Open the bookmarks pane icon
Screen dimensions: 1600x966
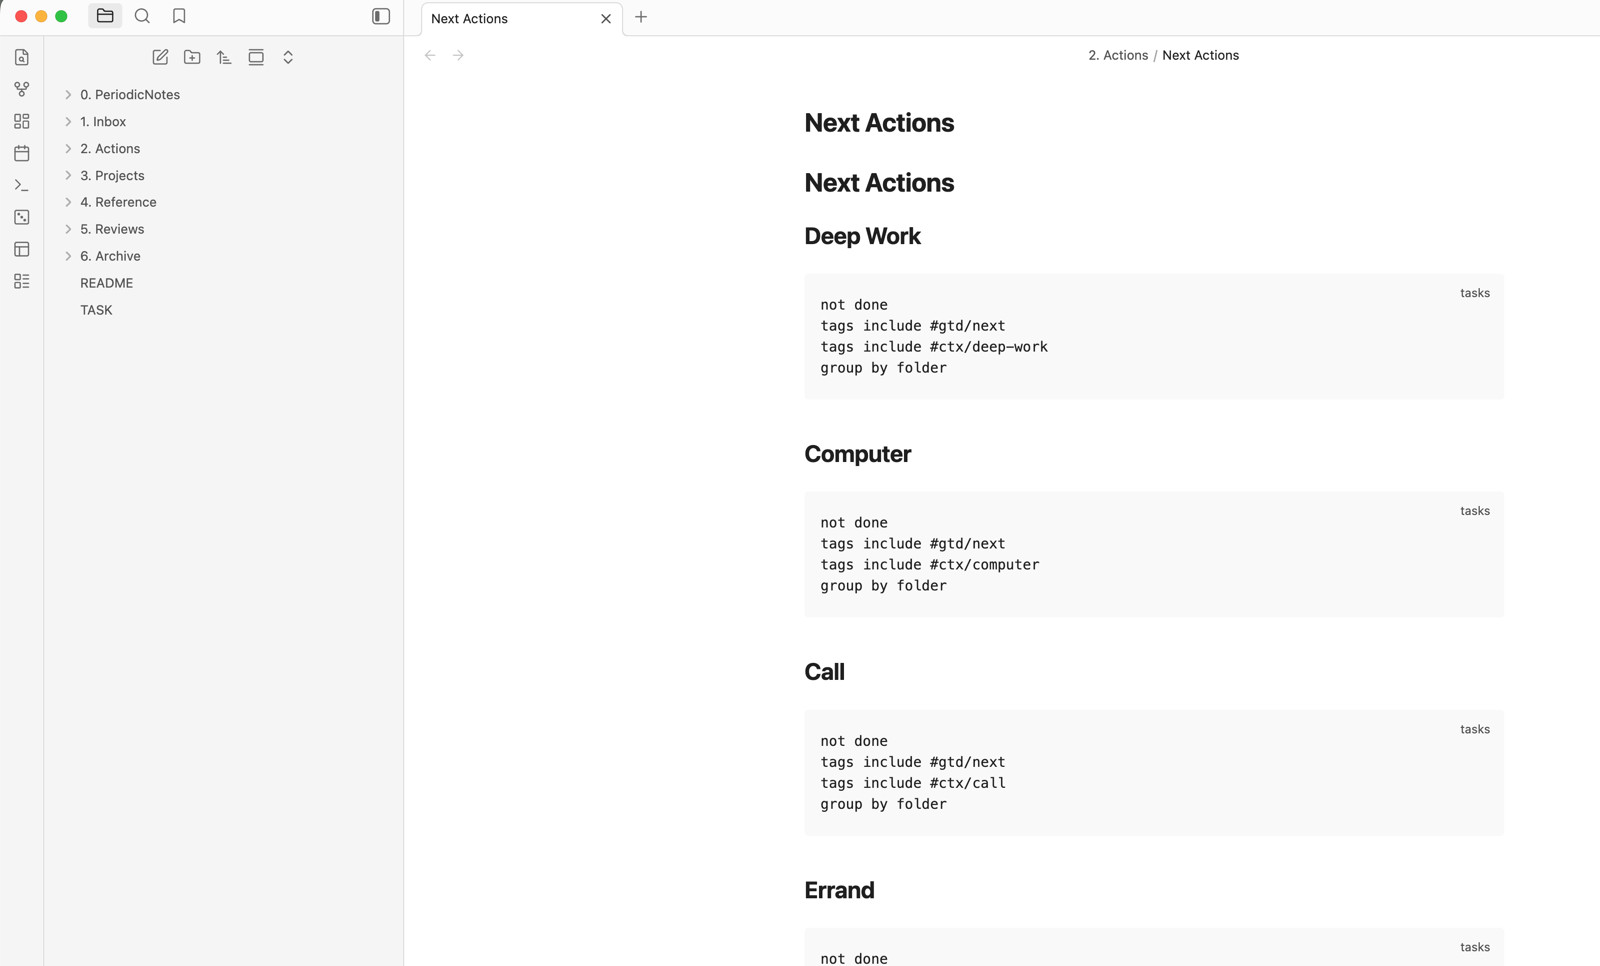coord(179,16)
